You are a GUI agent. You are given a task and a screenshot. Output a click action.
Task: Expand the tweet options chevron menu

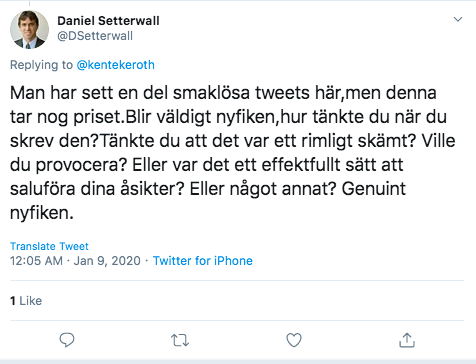click(x=458, y=19)
